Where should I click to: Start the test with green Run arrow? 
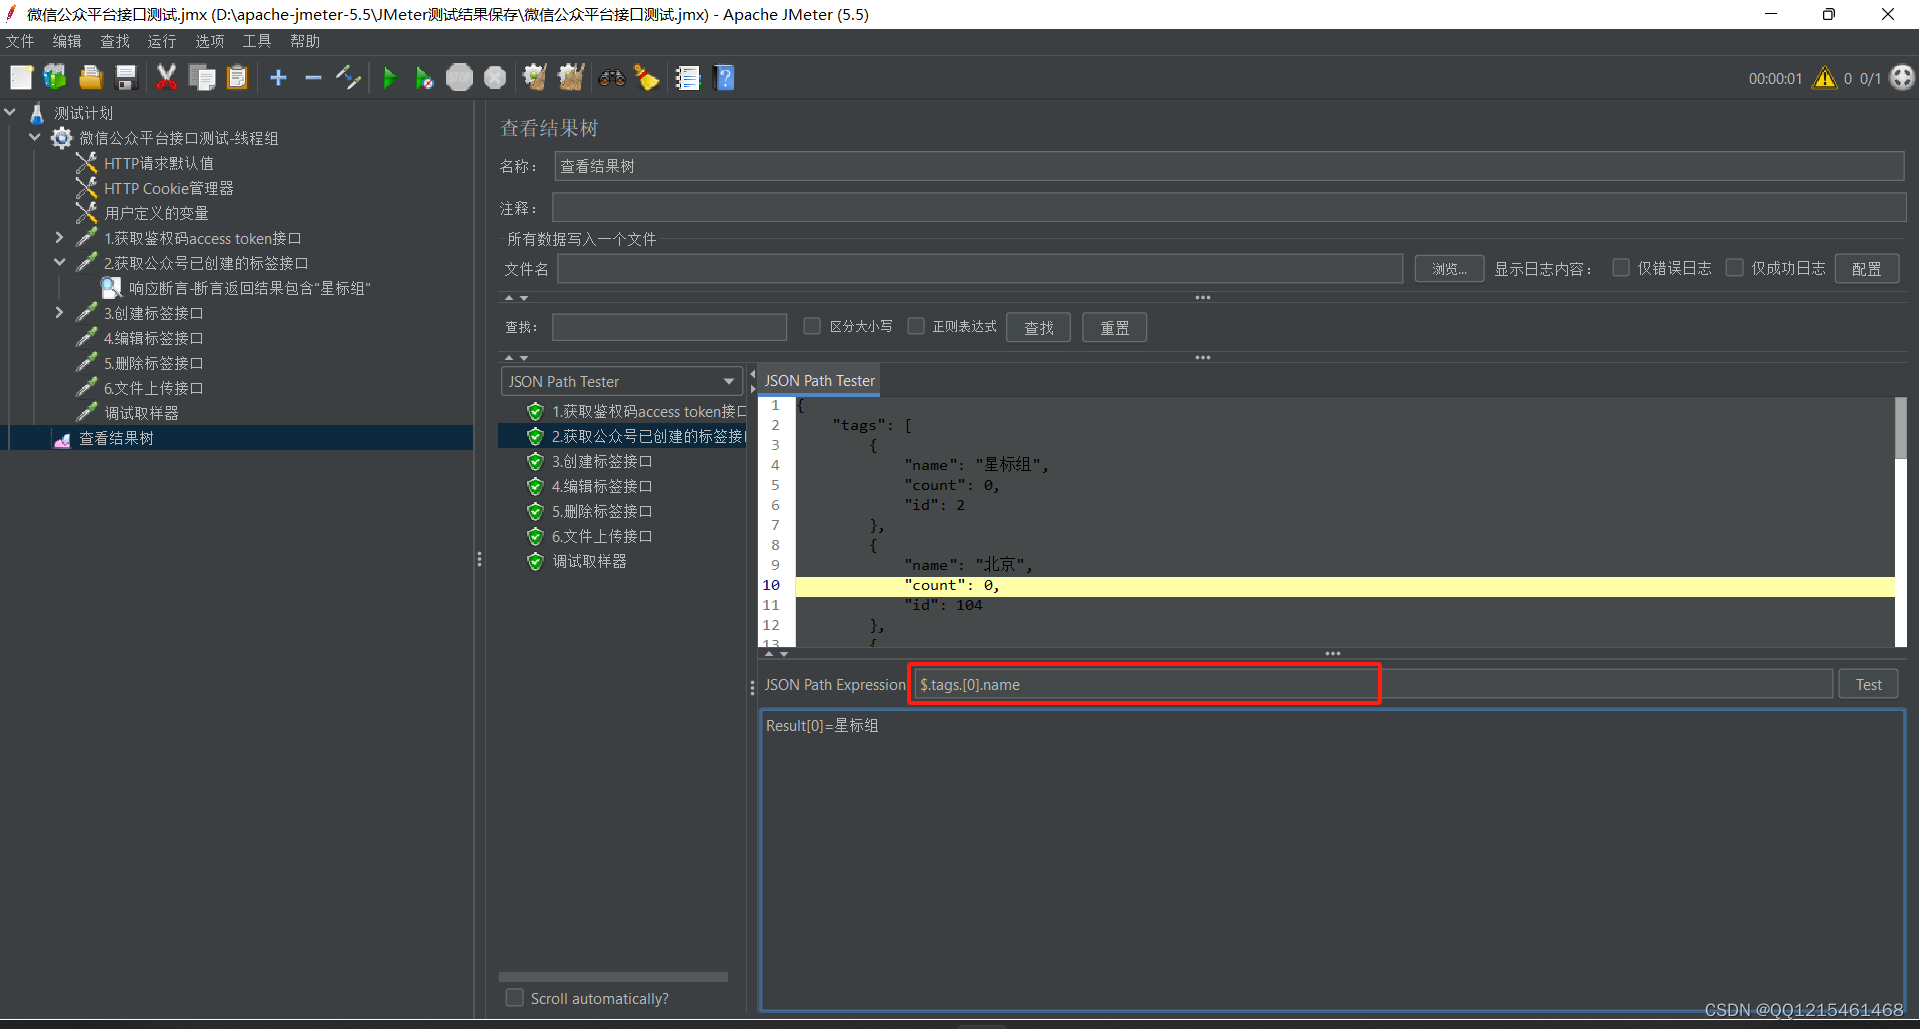coord(390,78)
